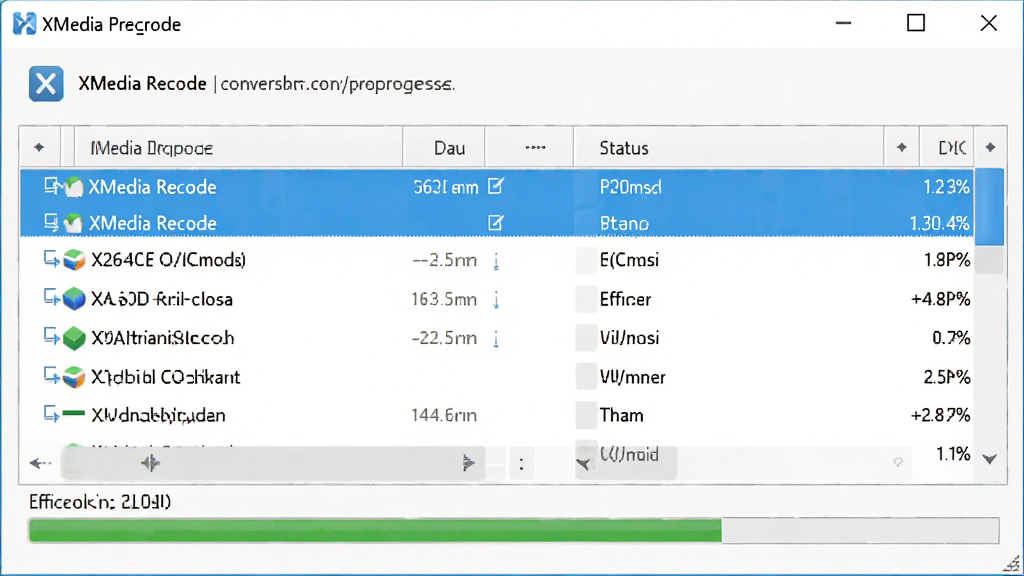Select the XWdnabbicudan row name

(x=158, y=415)
